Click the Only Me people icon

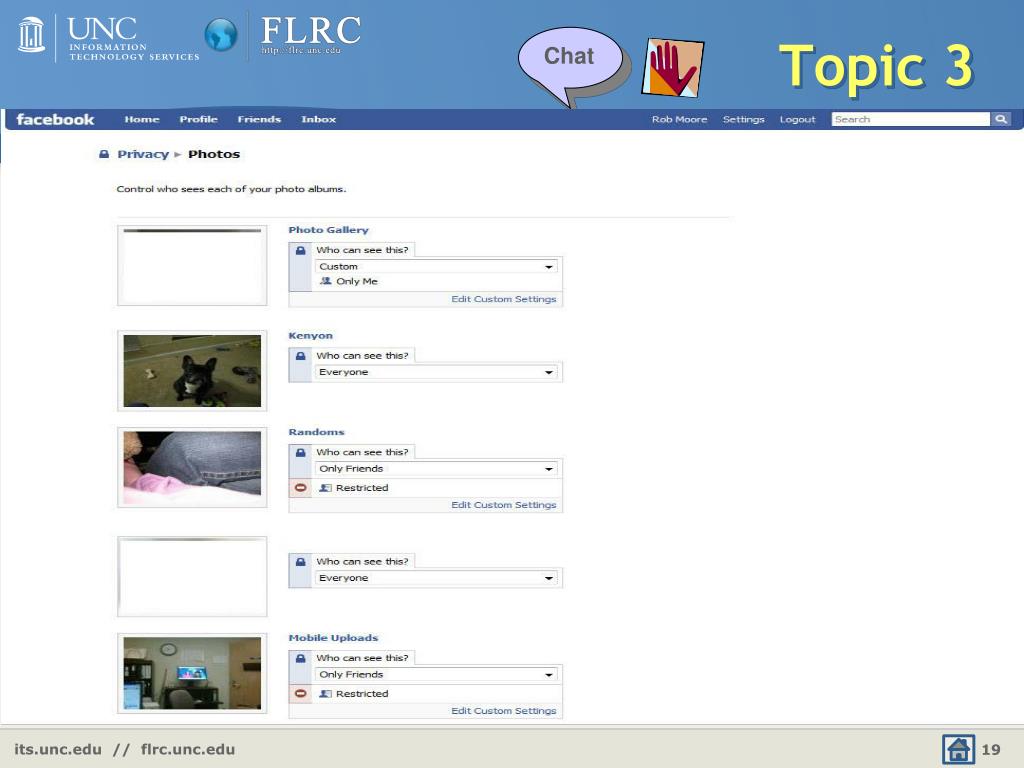point(325,281)
